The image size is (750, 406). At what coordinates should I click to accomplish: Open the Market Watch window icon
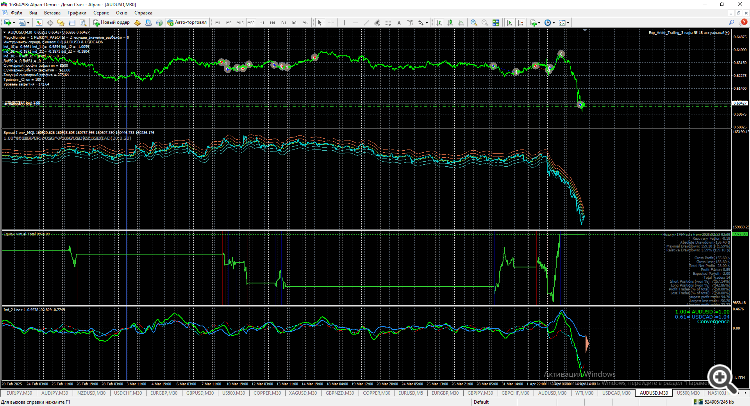pos(39,22)
